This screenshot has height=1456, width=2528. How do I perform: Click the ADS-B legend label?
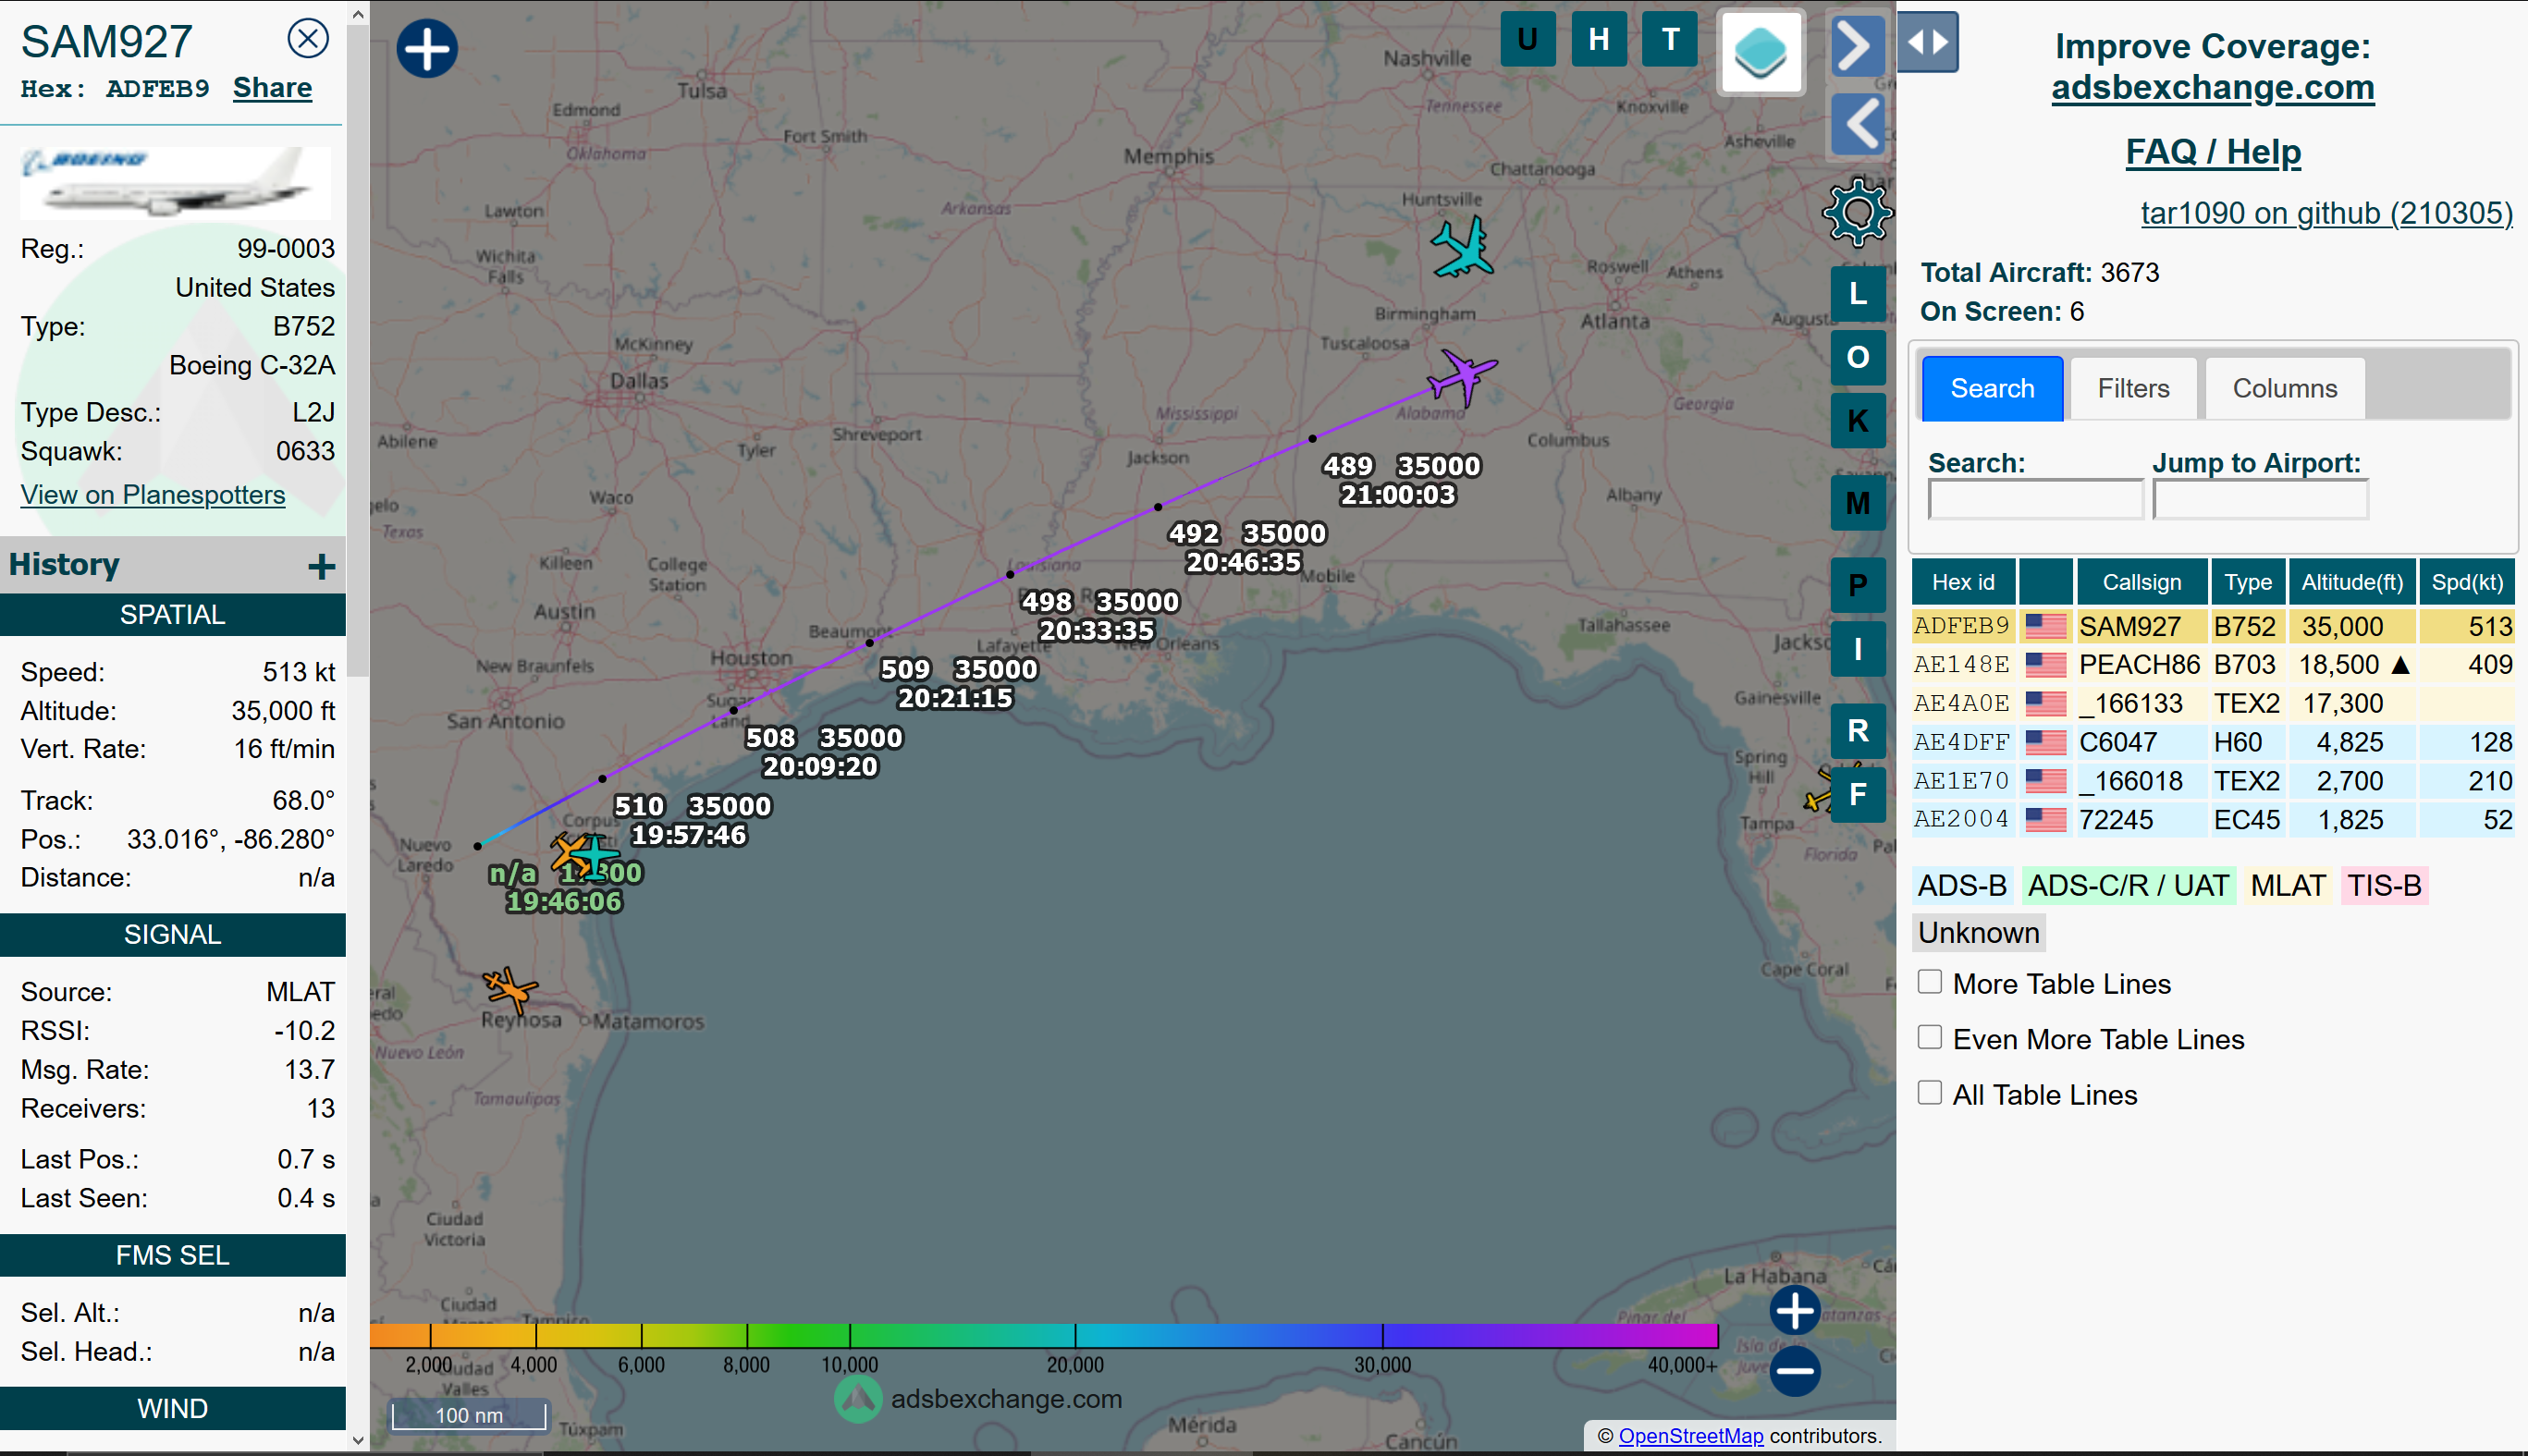point(1961,885)
